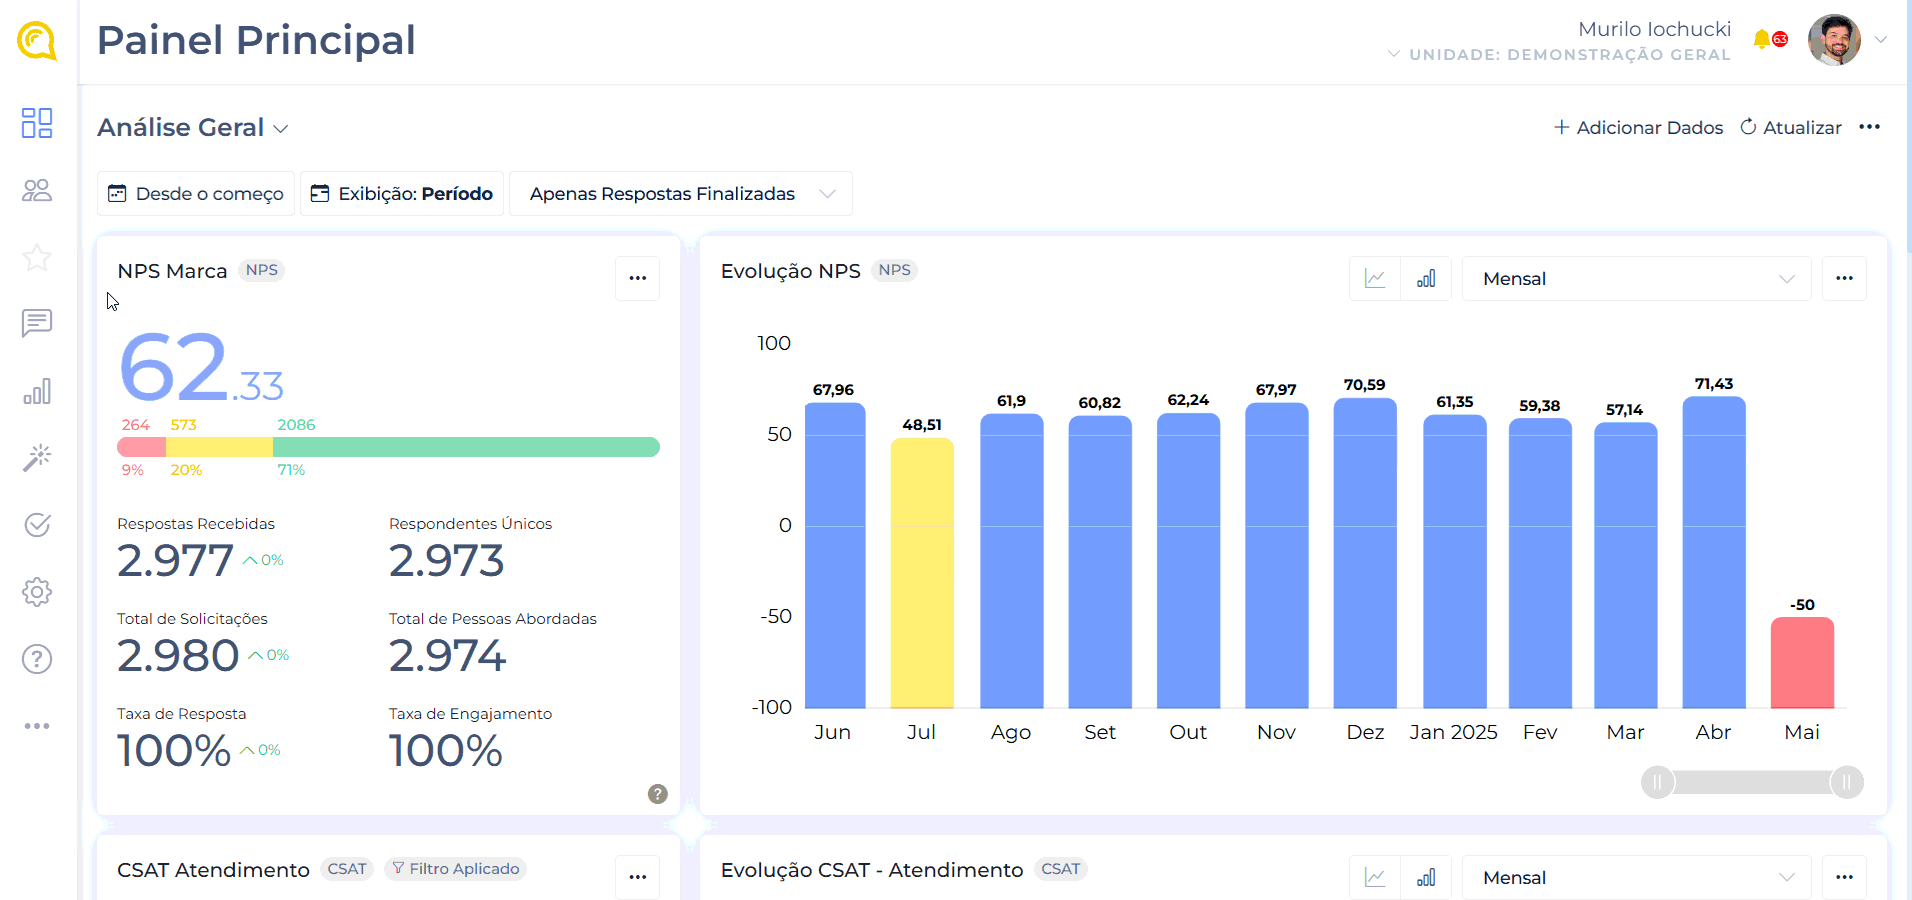The image size is (1912, 900).
Task: Switch Evolução NPS to line chart view
Action: click(1375, 279)
